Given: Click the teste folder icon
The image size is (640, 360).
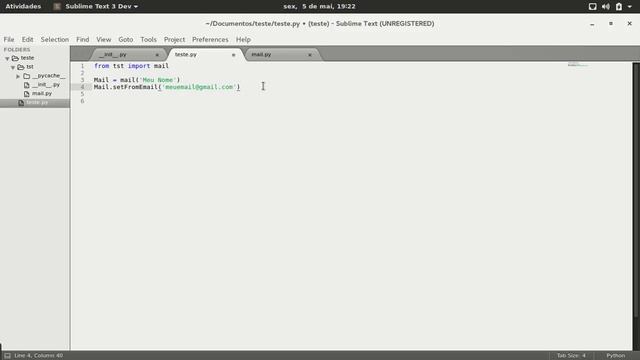Looking at the screenshot, I should point(15,58).
